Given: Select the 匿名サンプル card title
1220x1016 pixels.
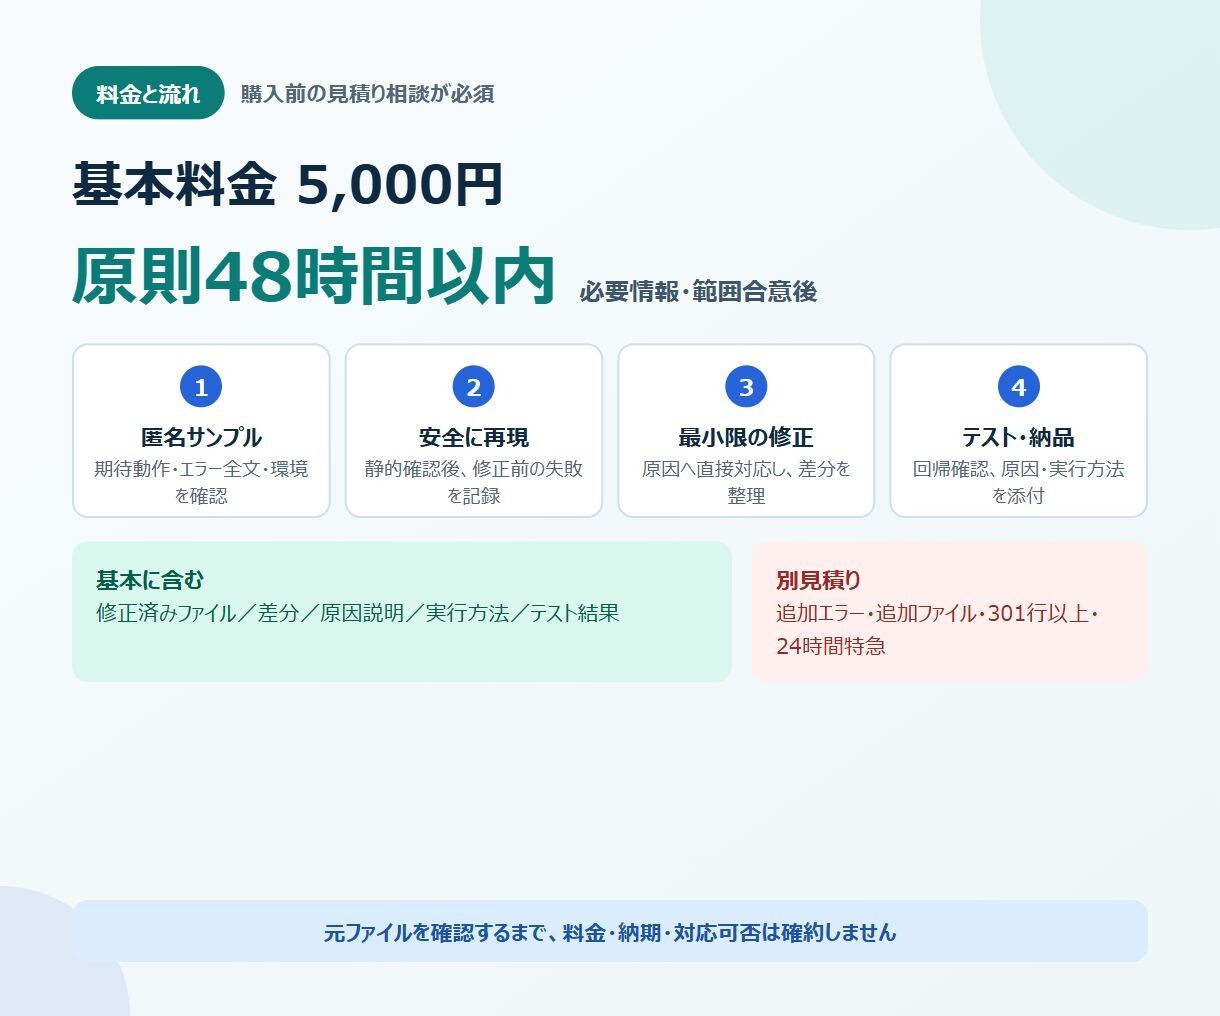Looking at the screenshot, I should coord(201,437).
